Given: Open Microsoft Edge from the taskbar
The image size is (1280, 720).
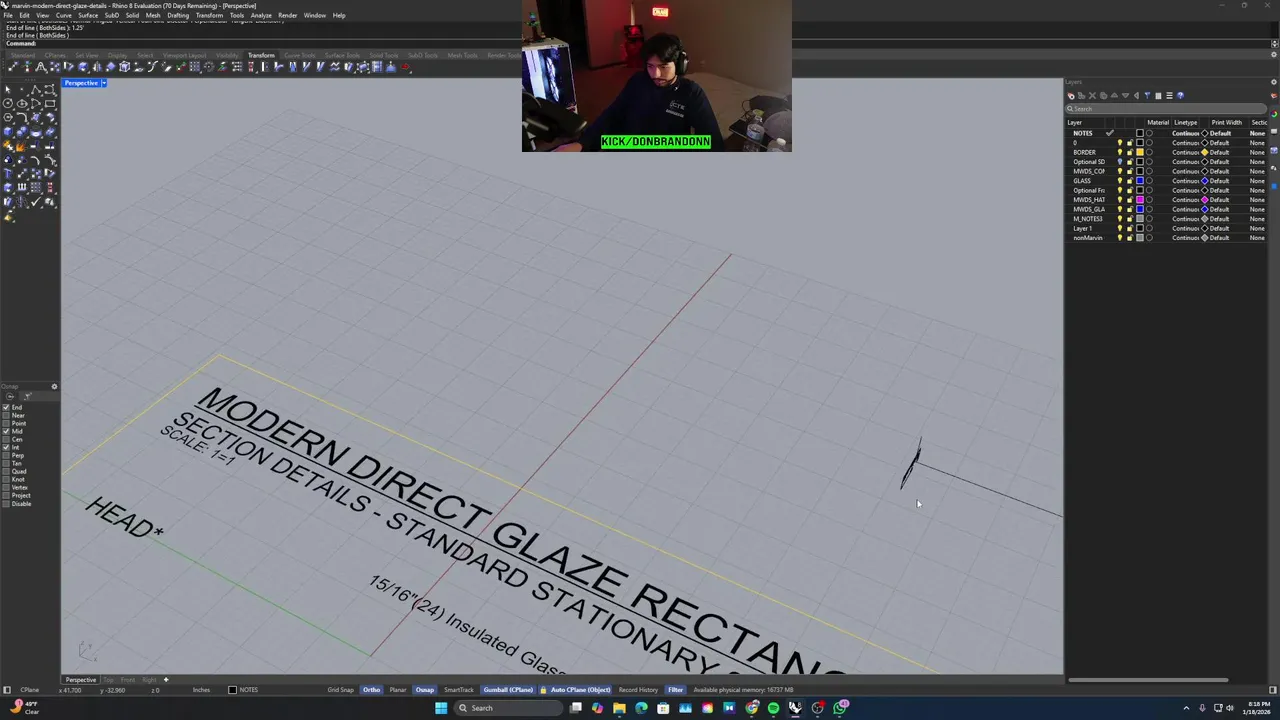Looking at the screenshot, I should point(641,708).
